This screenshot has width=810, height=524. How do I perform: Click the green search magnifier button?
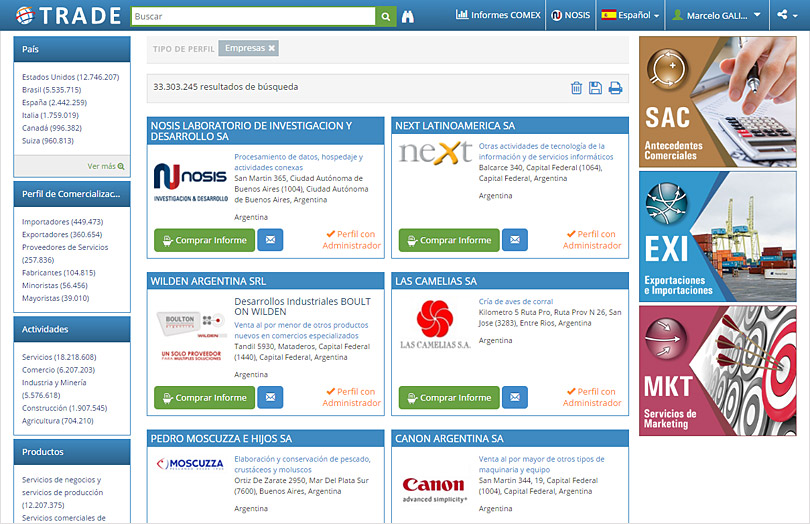pyautogui.click(x=385, y=17)
